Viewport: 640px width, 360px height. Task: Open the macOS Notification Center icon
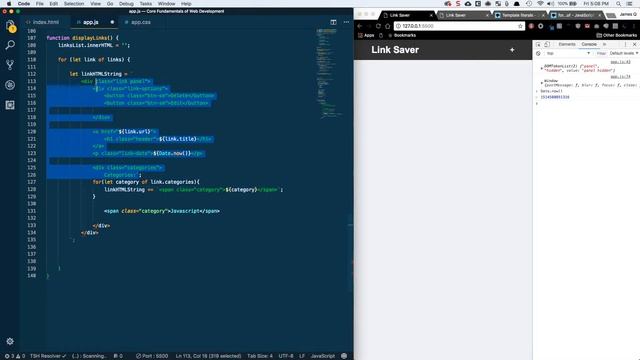click(630, 4)
